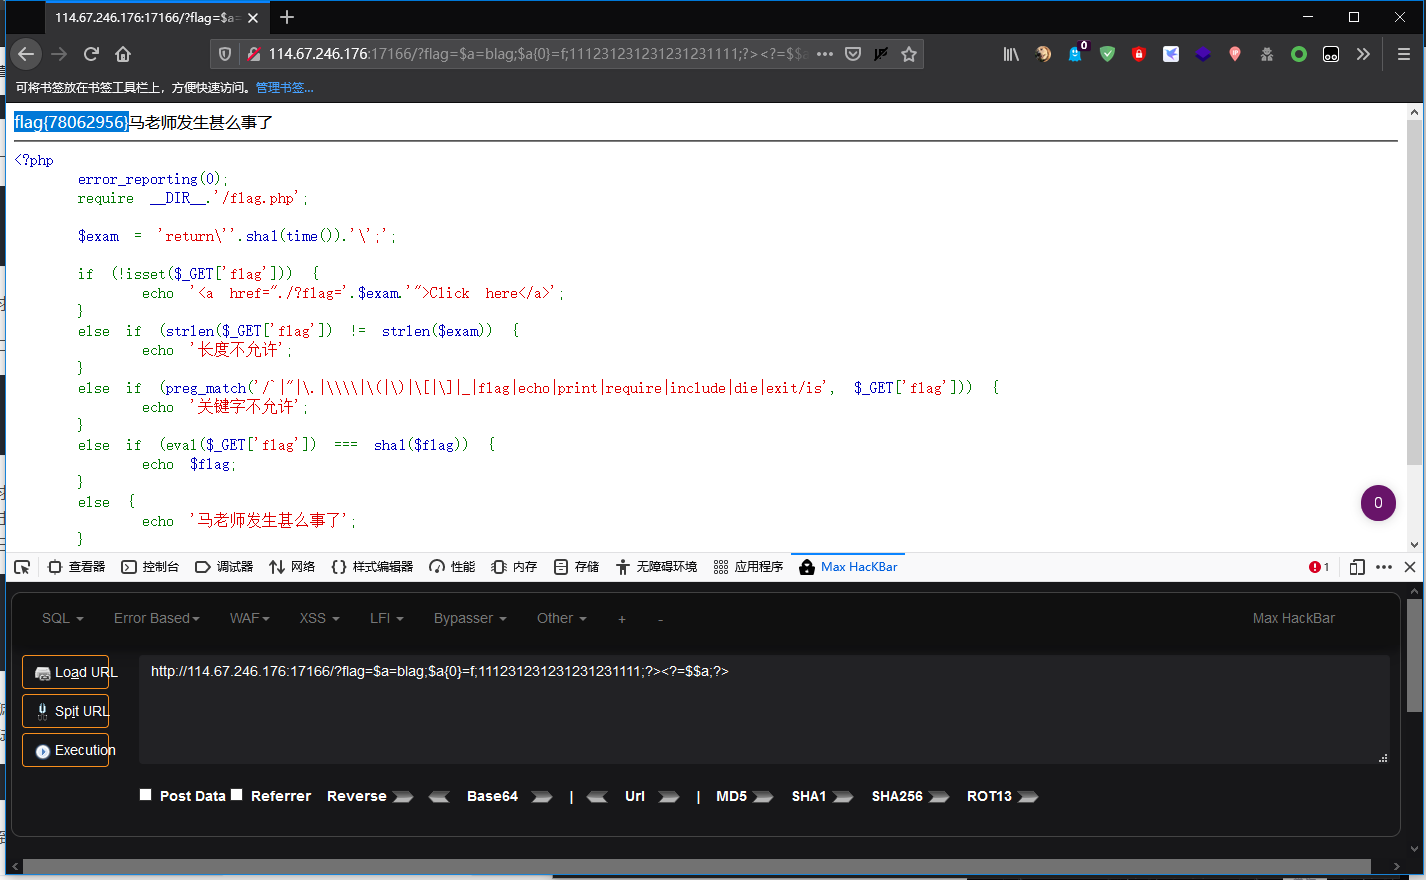The width and height of the screenshot is (1426, 880).
Task: Show the red error count indicator
Action: (x=1319, y=567)
